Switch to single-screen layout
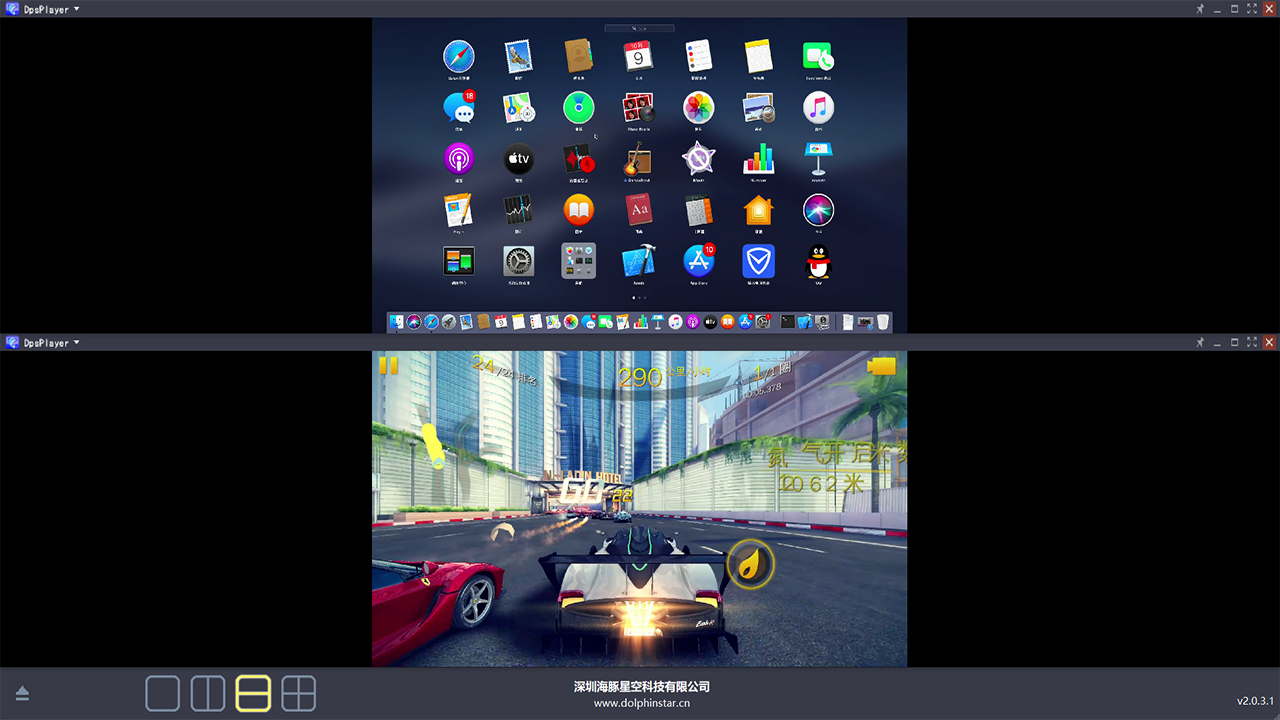1280x720 pixels. 163,693
